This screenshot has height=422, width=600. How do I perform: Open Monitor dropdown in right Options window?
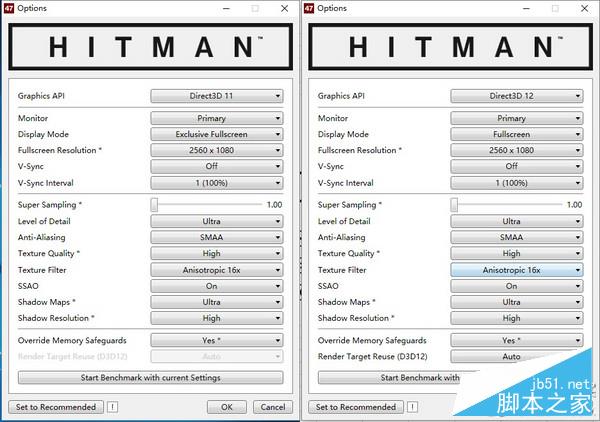click(x=517, y=118)
